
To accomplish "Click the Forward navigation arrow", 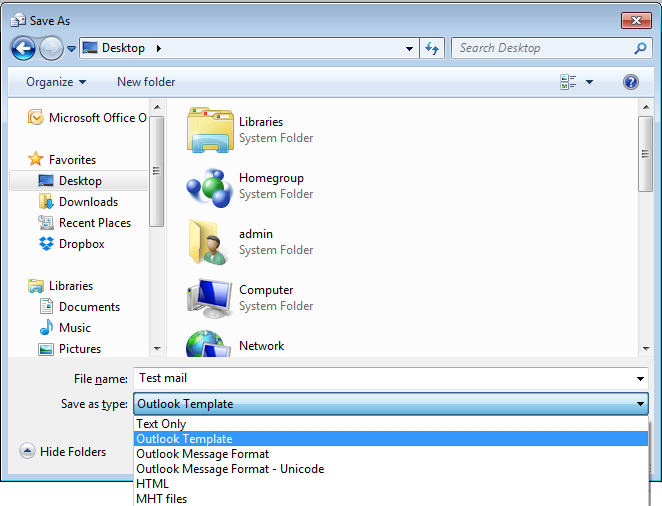I will [51, 49].
